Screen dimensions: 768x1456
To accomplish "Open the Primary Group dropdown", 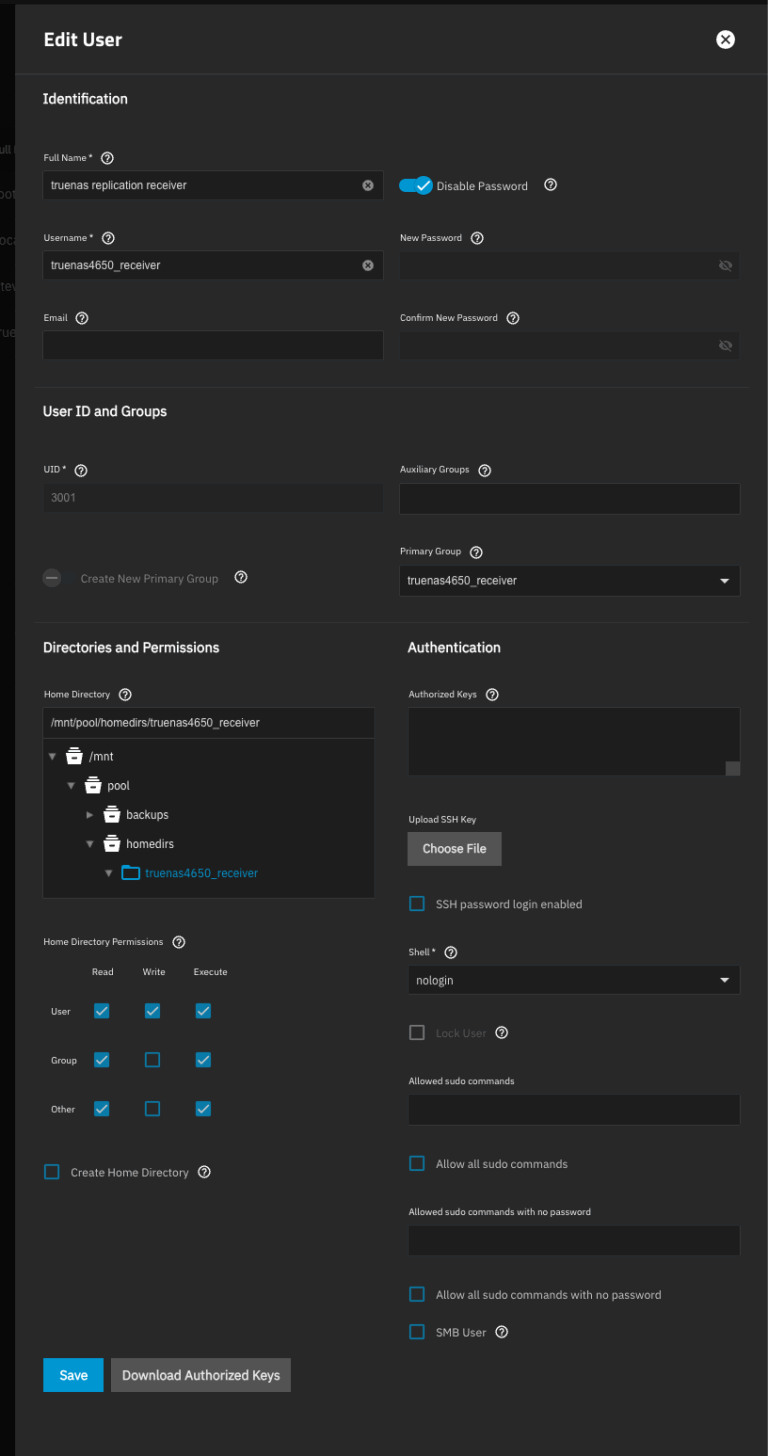I will point(569,581).
